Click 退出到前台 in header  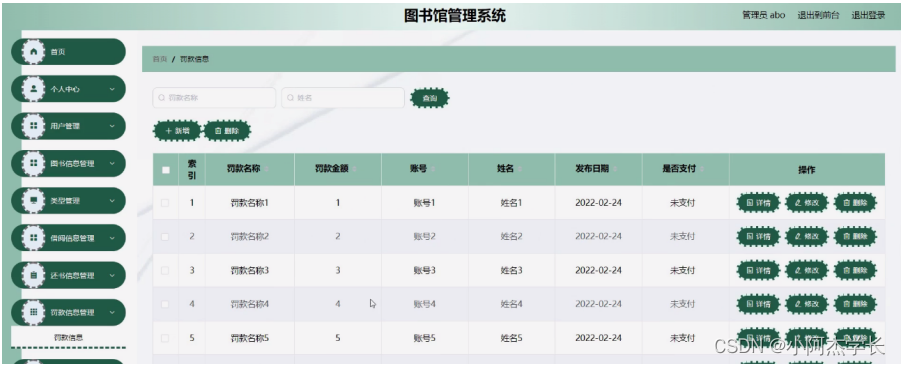pyautogui.click(x=818, y=16)
